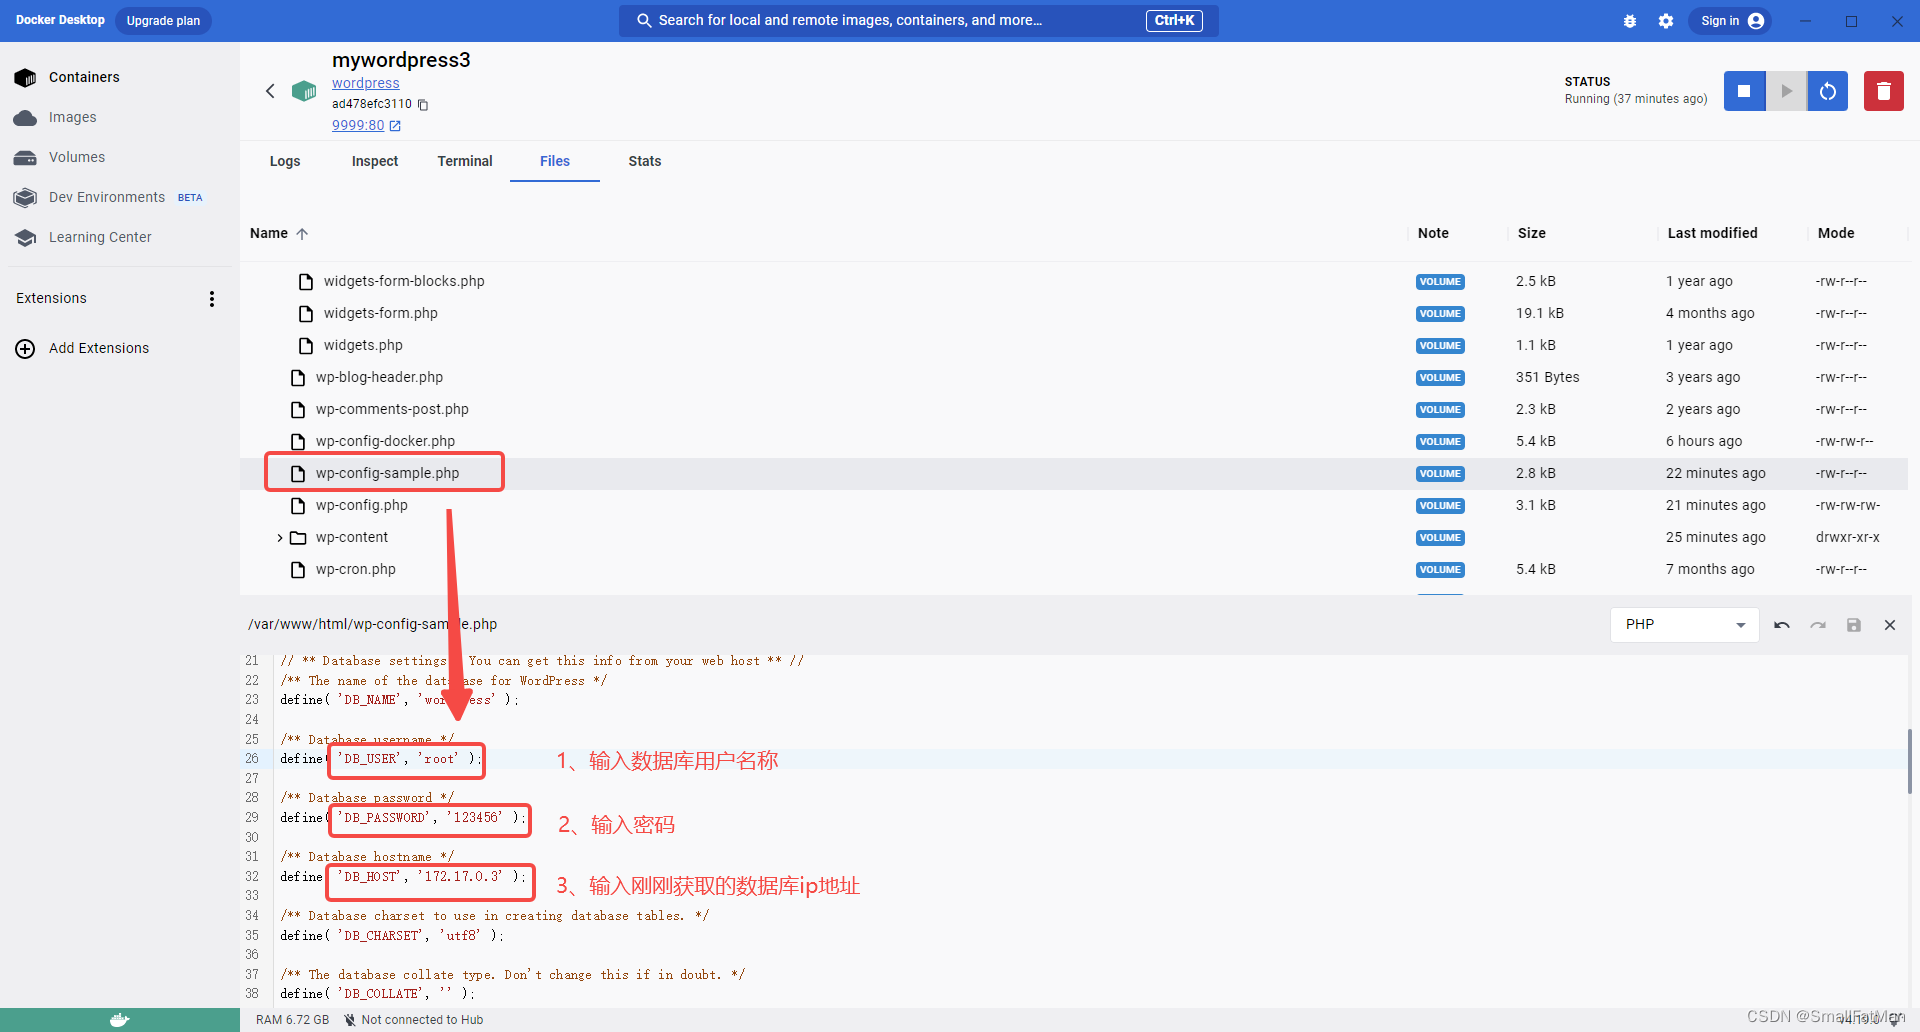Focus the search images and containers field
This screenshot has height=1032, width=1920.
tap(918, 20)
